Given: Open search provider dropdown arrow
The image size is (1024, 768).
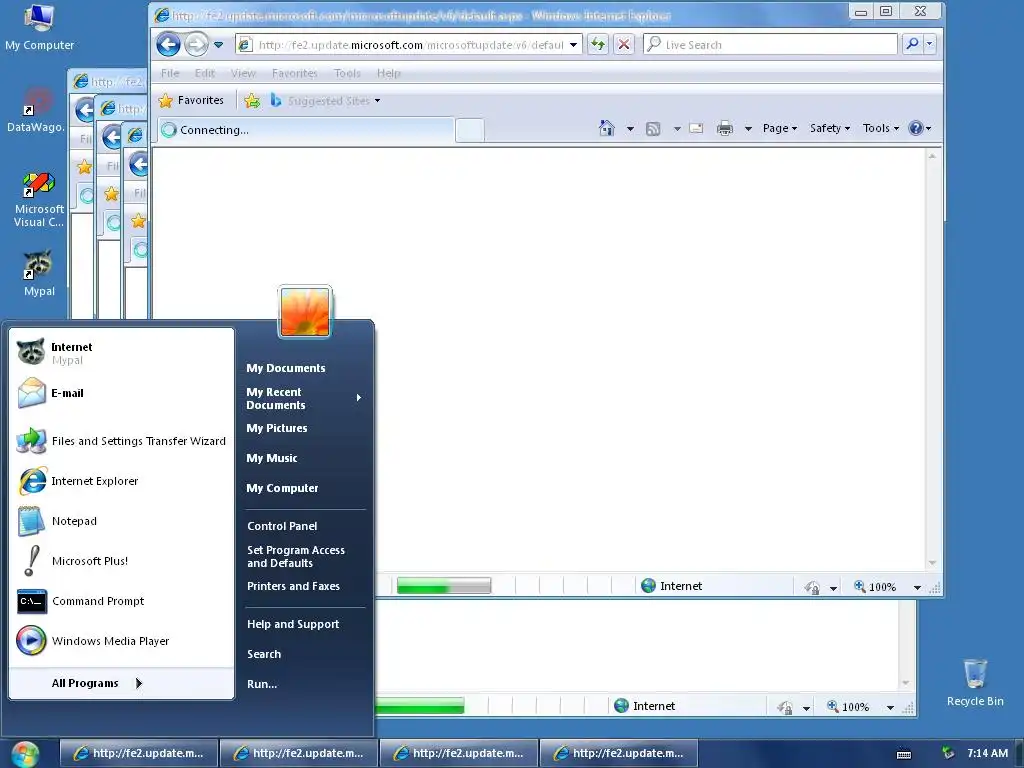Looking at the screenshot, I should (929, 44).
